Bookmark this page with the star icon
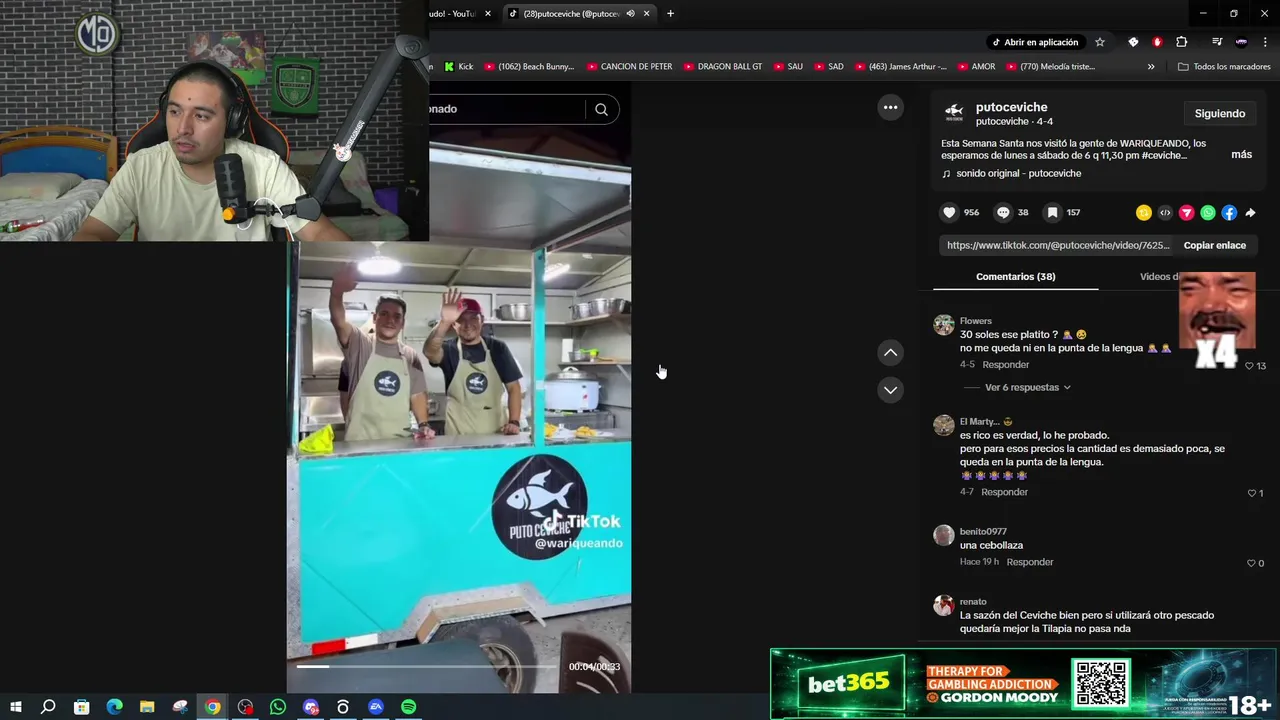 pos(1100,42)
